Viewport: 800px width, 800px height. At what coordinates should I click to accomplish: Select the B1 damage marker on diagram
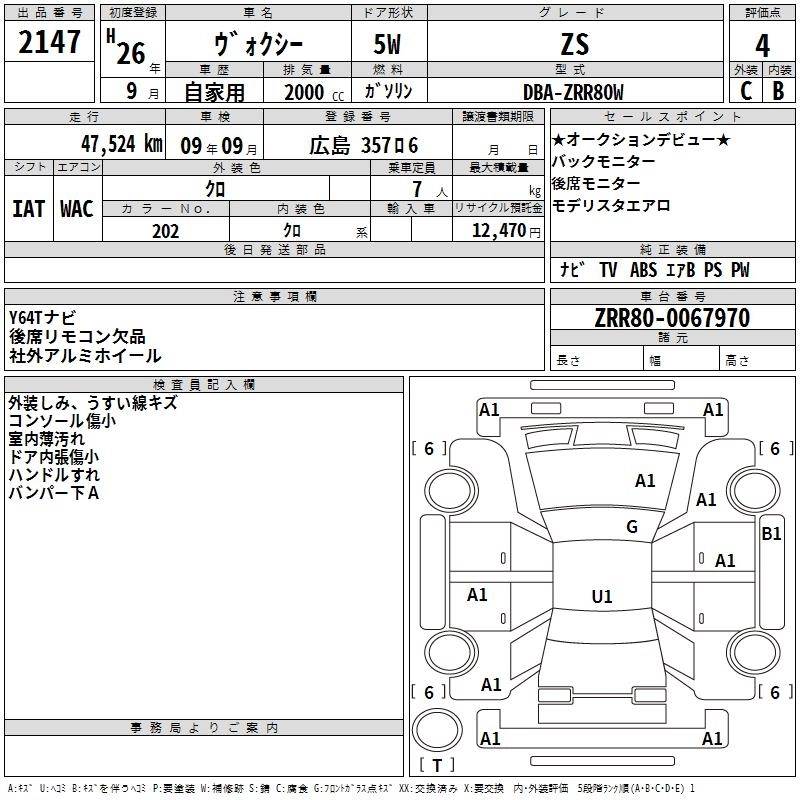pos(771,534)
